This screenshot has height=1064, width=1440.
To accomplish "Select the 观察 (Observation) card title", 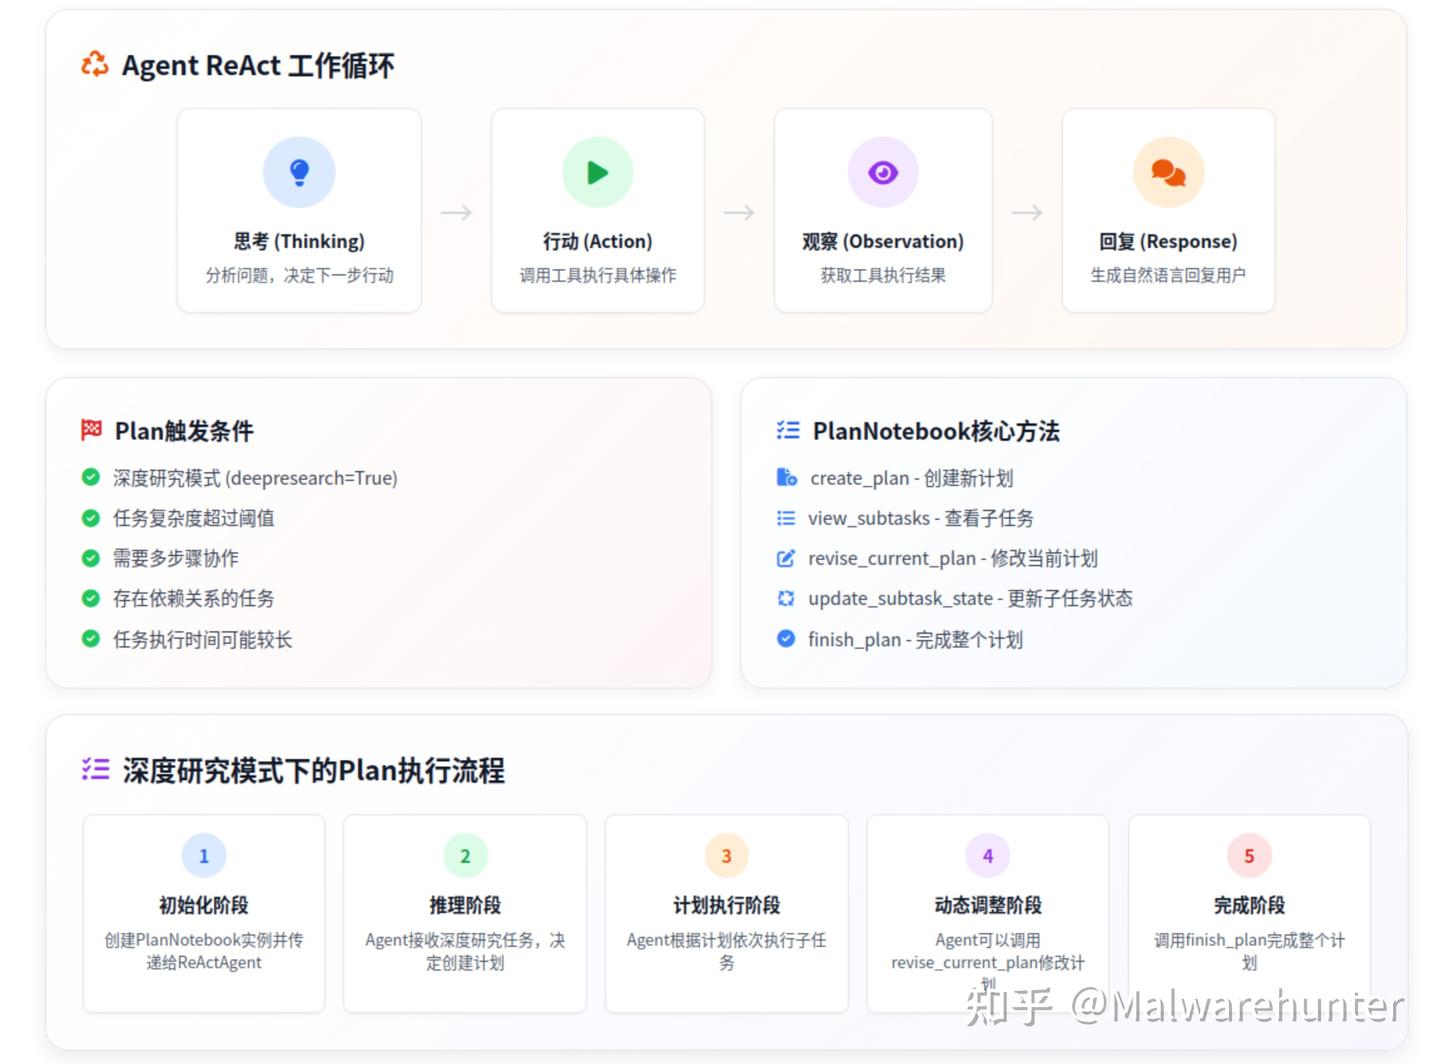I will pyautogui.click(x=883, y=241).
